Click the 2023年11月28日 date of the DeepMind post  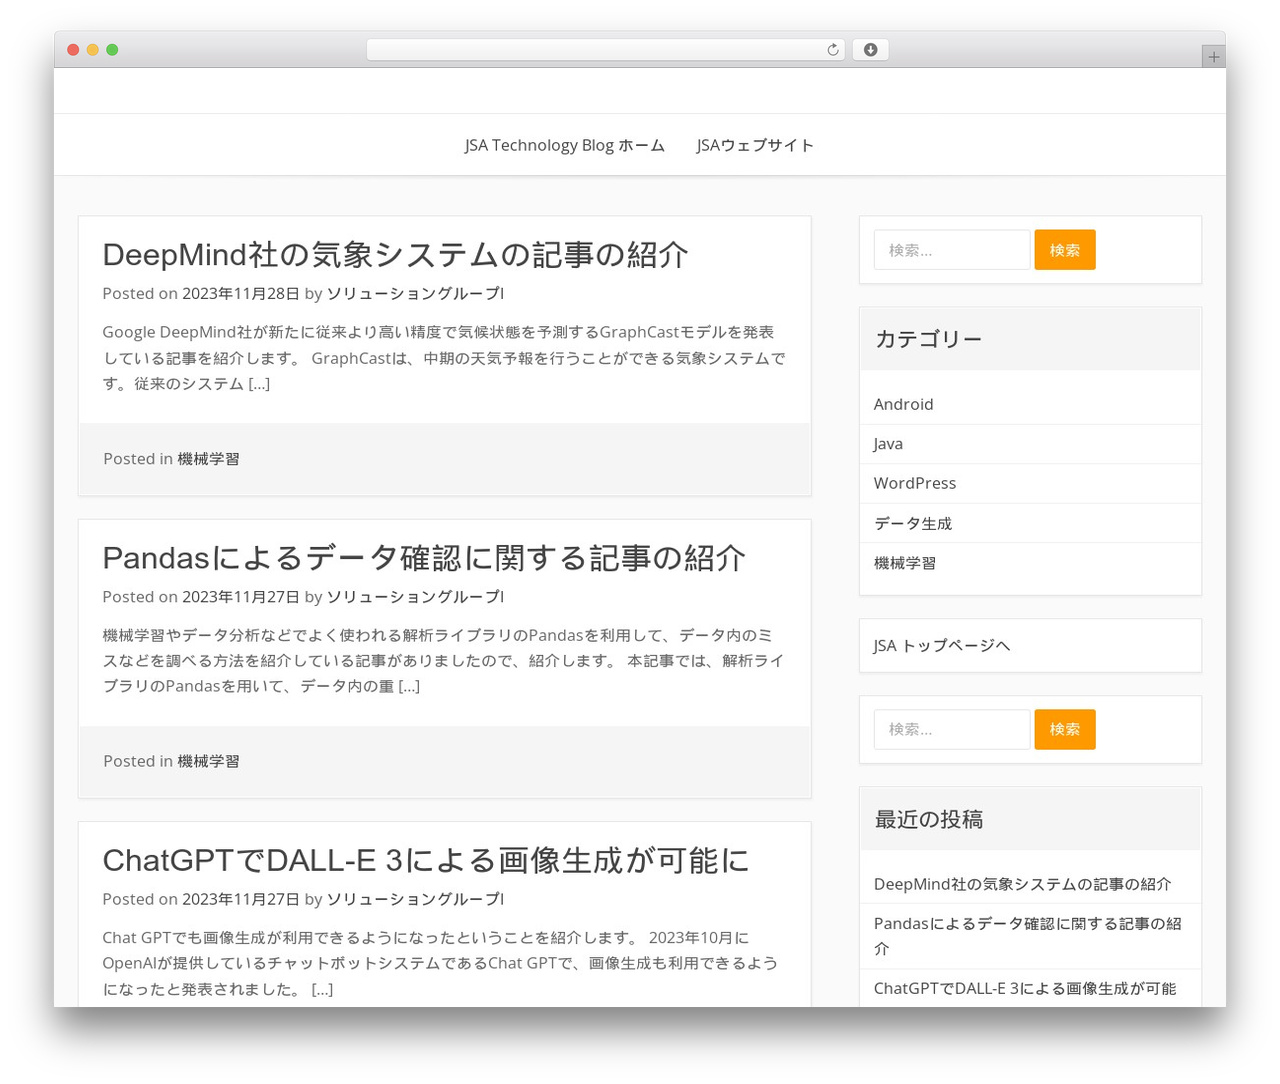241,293
